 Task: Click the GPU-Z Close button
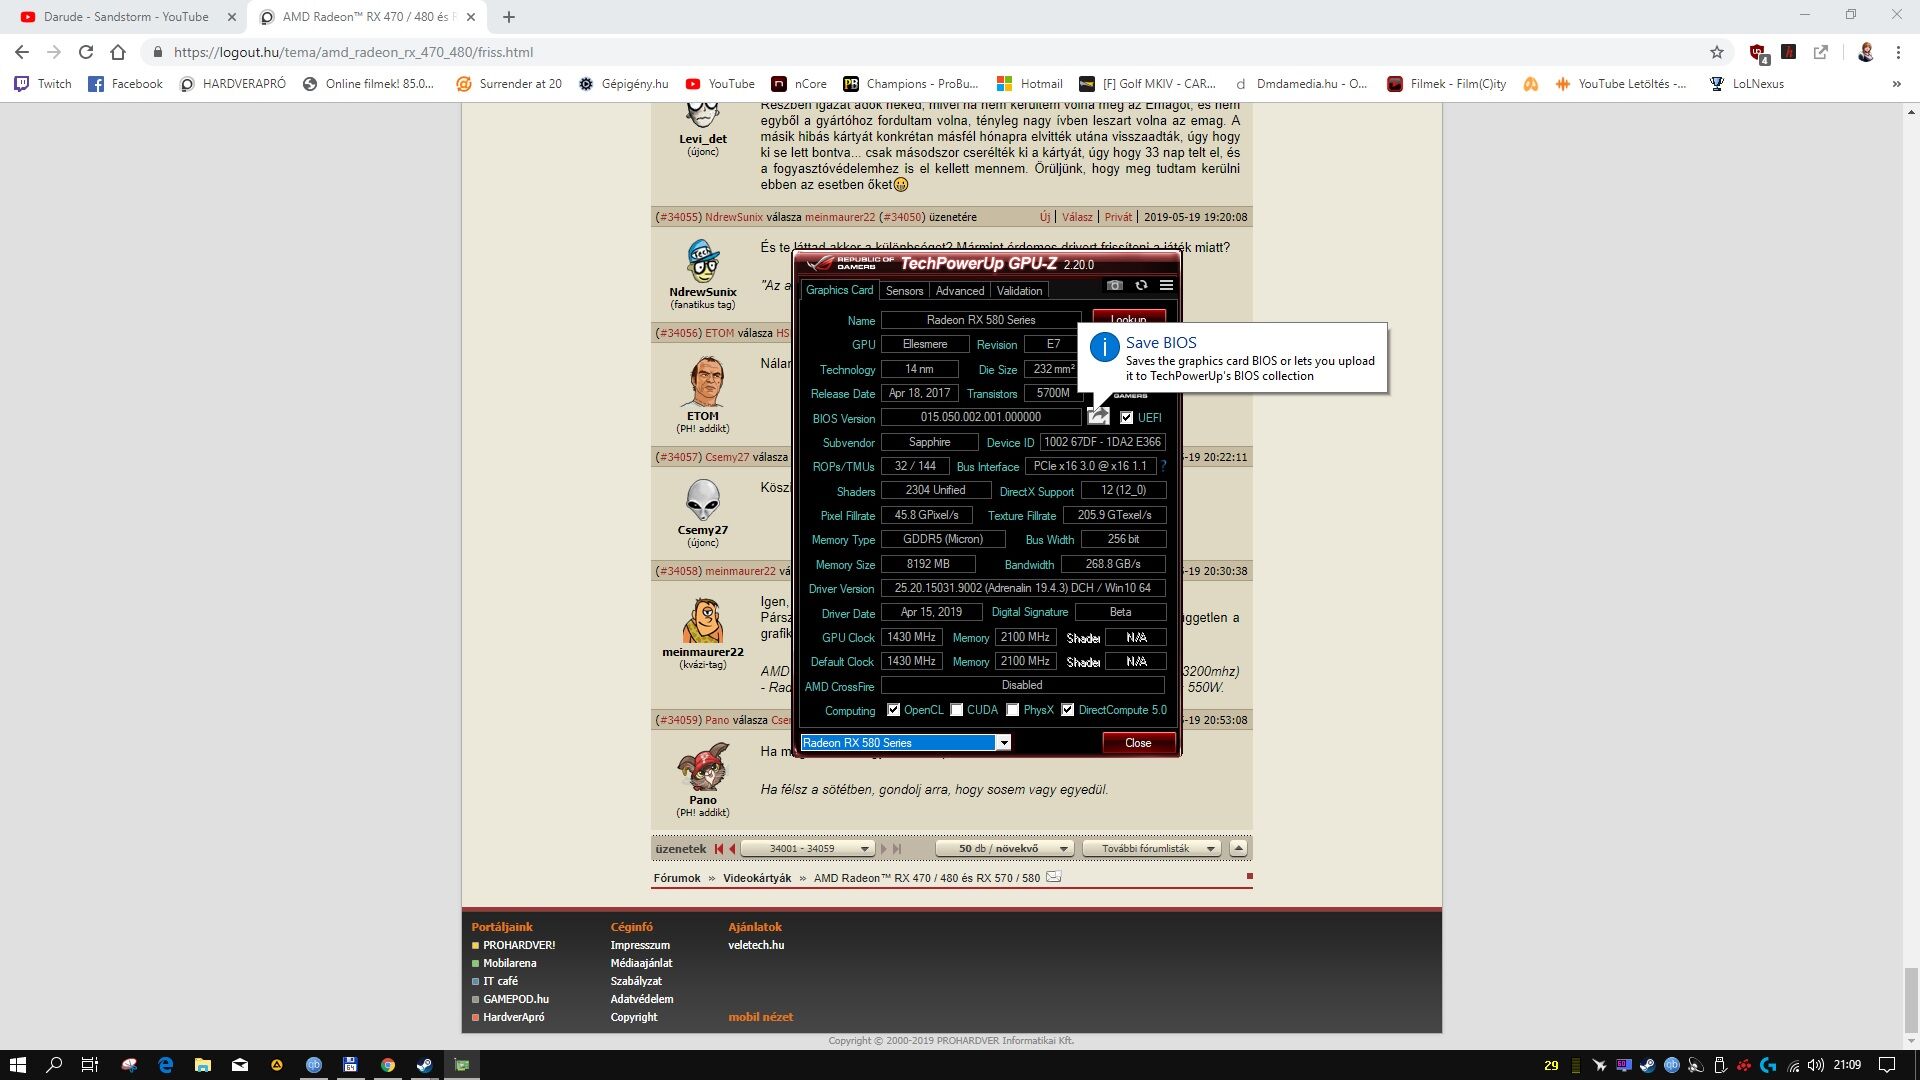1138,743
